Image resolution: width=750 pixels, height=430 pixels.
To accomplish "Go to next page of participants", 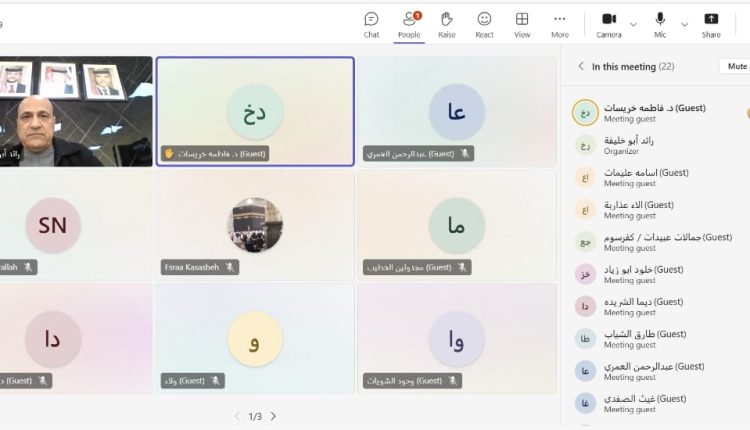I will pos(273,416).
